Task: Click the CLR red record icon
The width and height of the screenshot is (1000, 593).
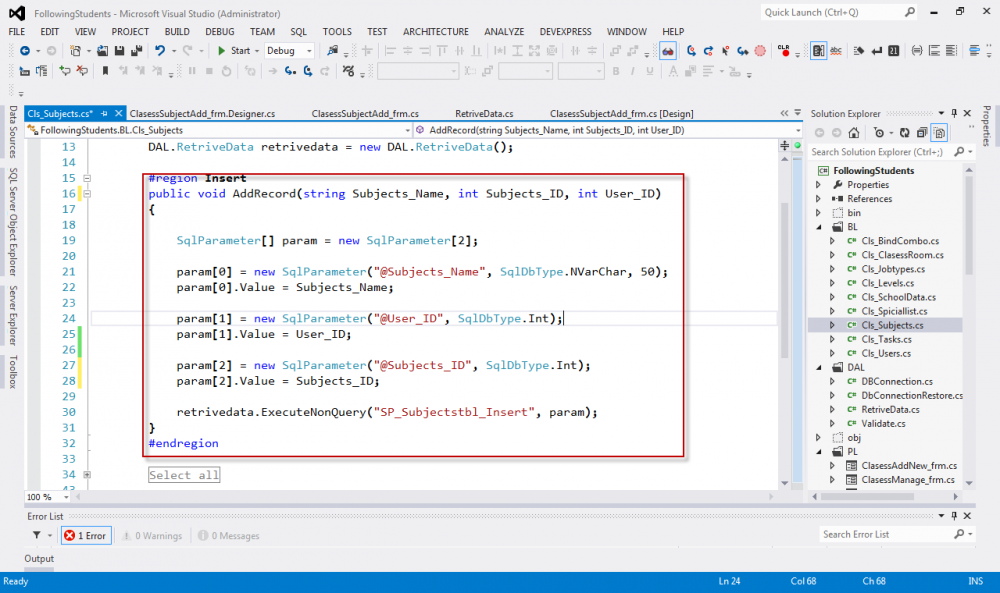Action: pyautogui.click(x=784, y=51)
